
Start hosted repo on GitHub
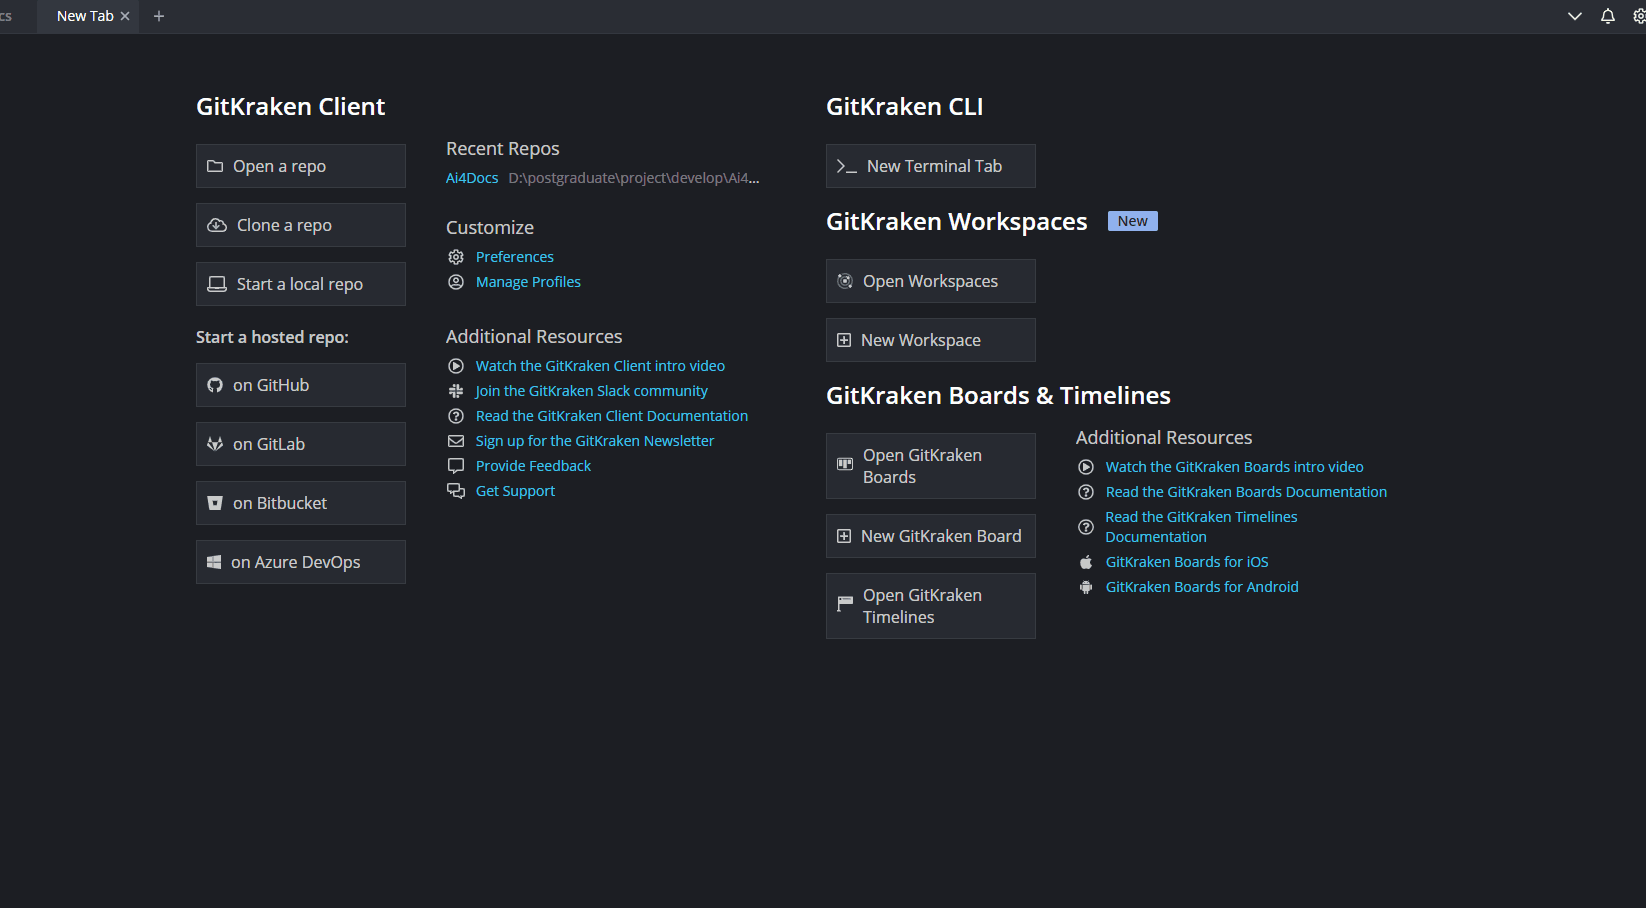[x=301, y=385]
